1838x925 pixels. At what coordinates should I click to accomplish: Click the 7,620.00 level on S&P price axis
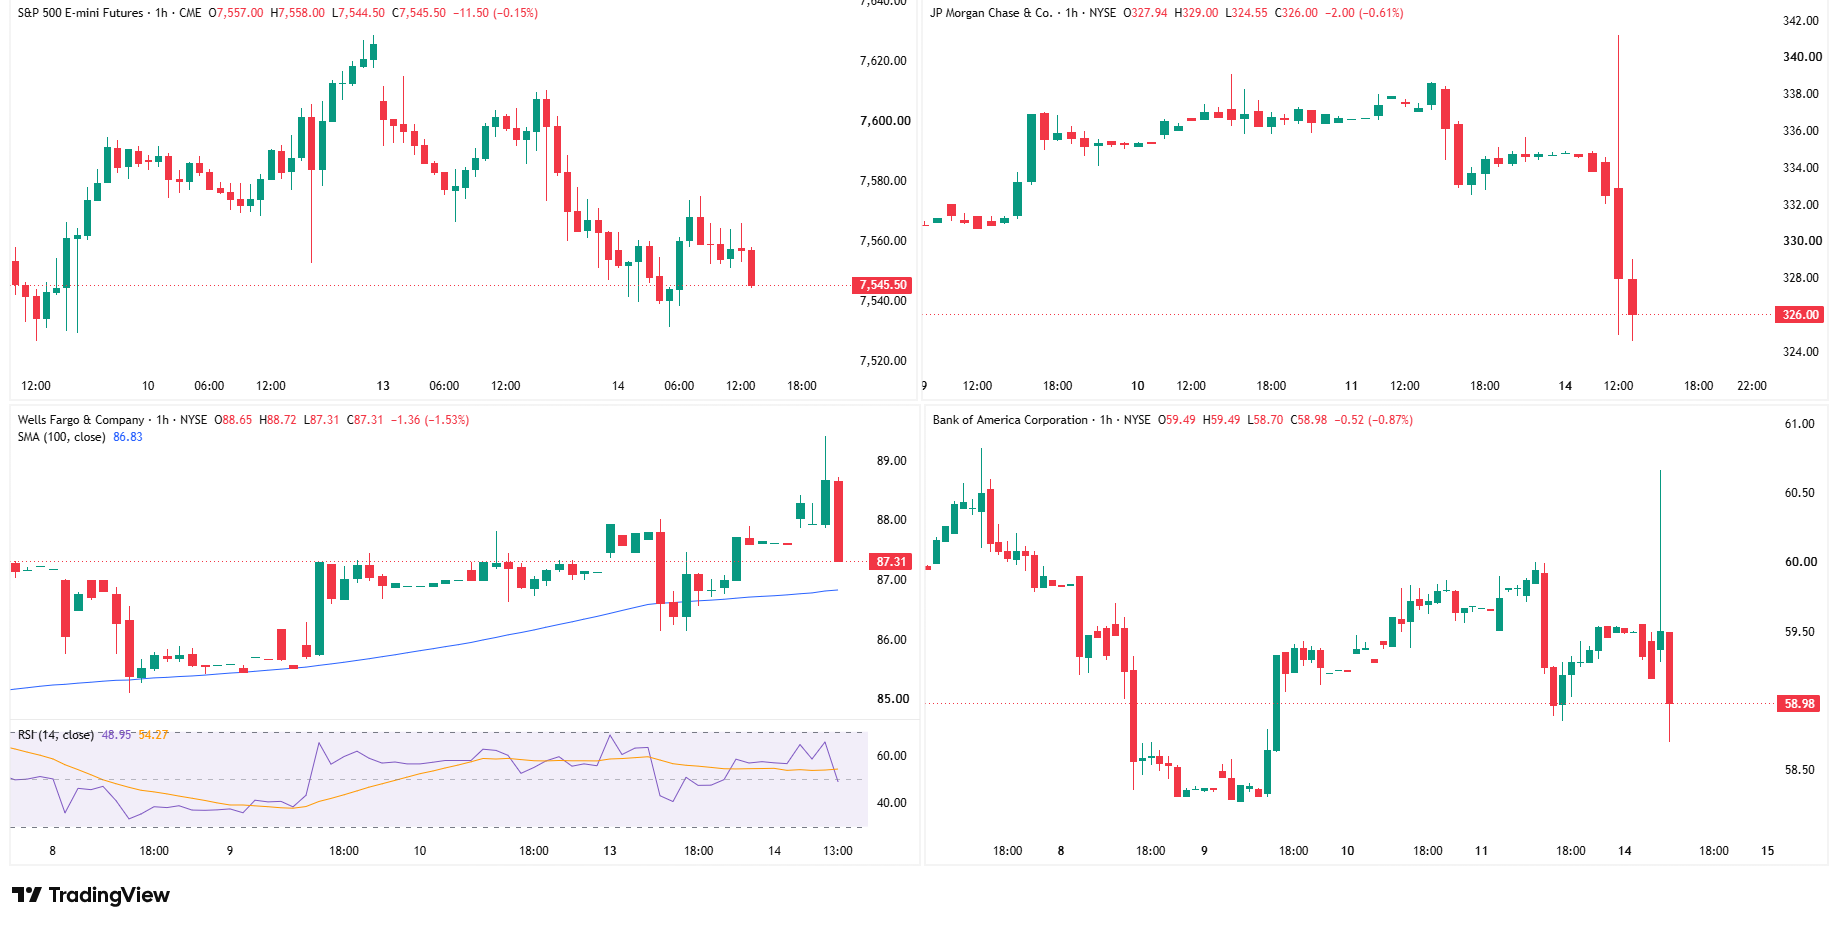pyautogui.click(x=883, y=61)
